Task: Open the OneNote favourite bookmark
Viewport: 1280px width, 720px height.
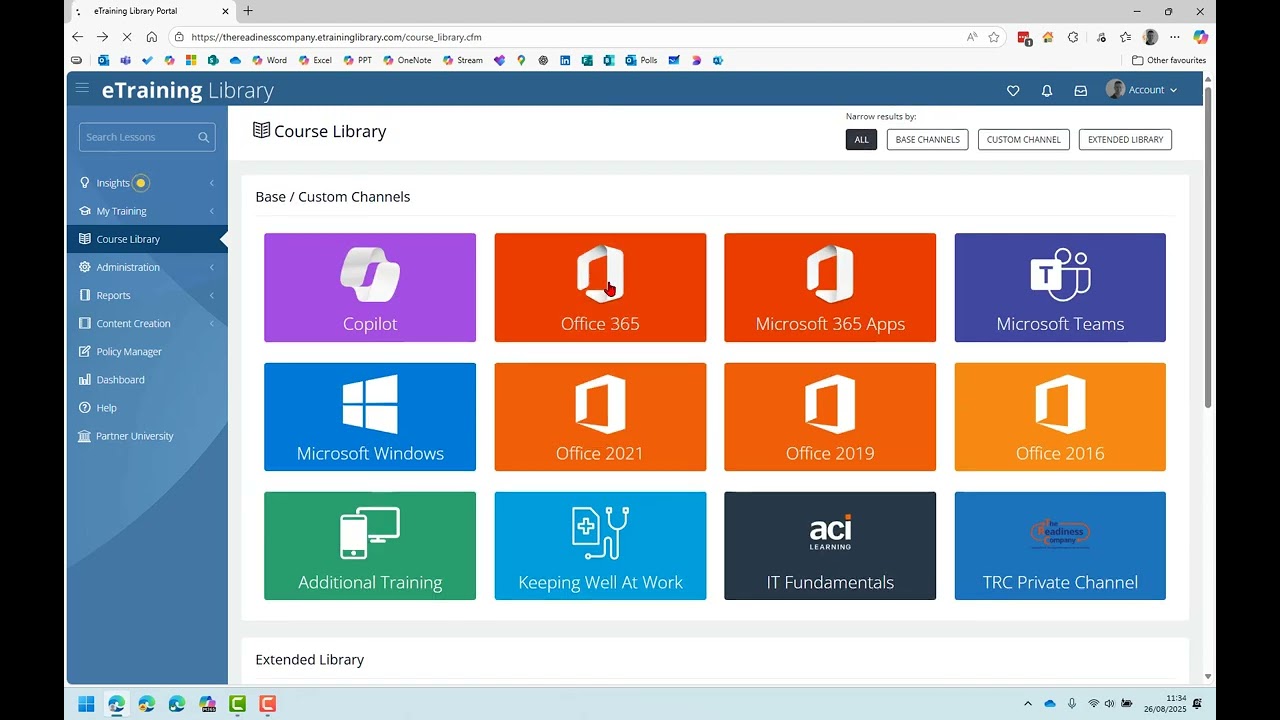Action: [407, 60]
